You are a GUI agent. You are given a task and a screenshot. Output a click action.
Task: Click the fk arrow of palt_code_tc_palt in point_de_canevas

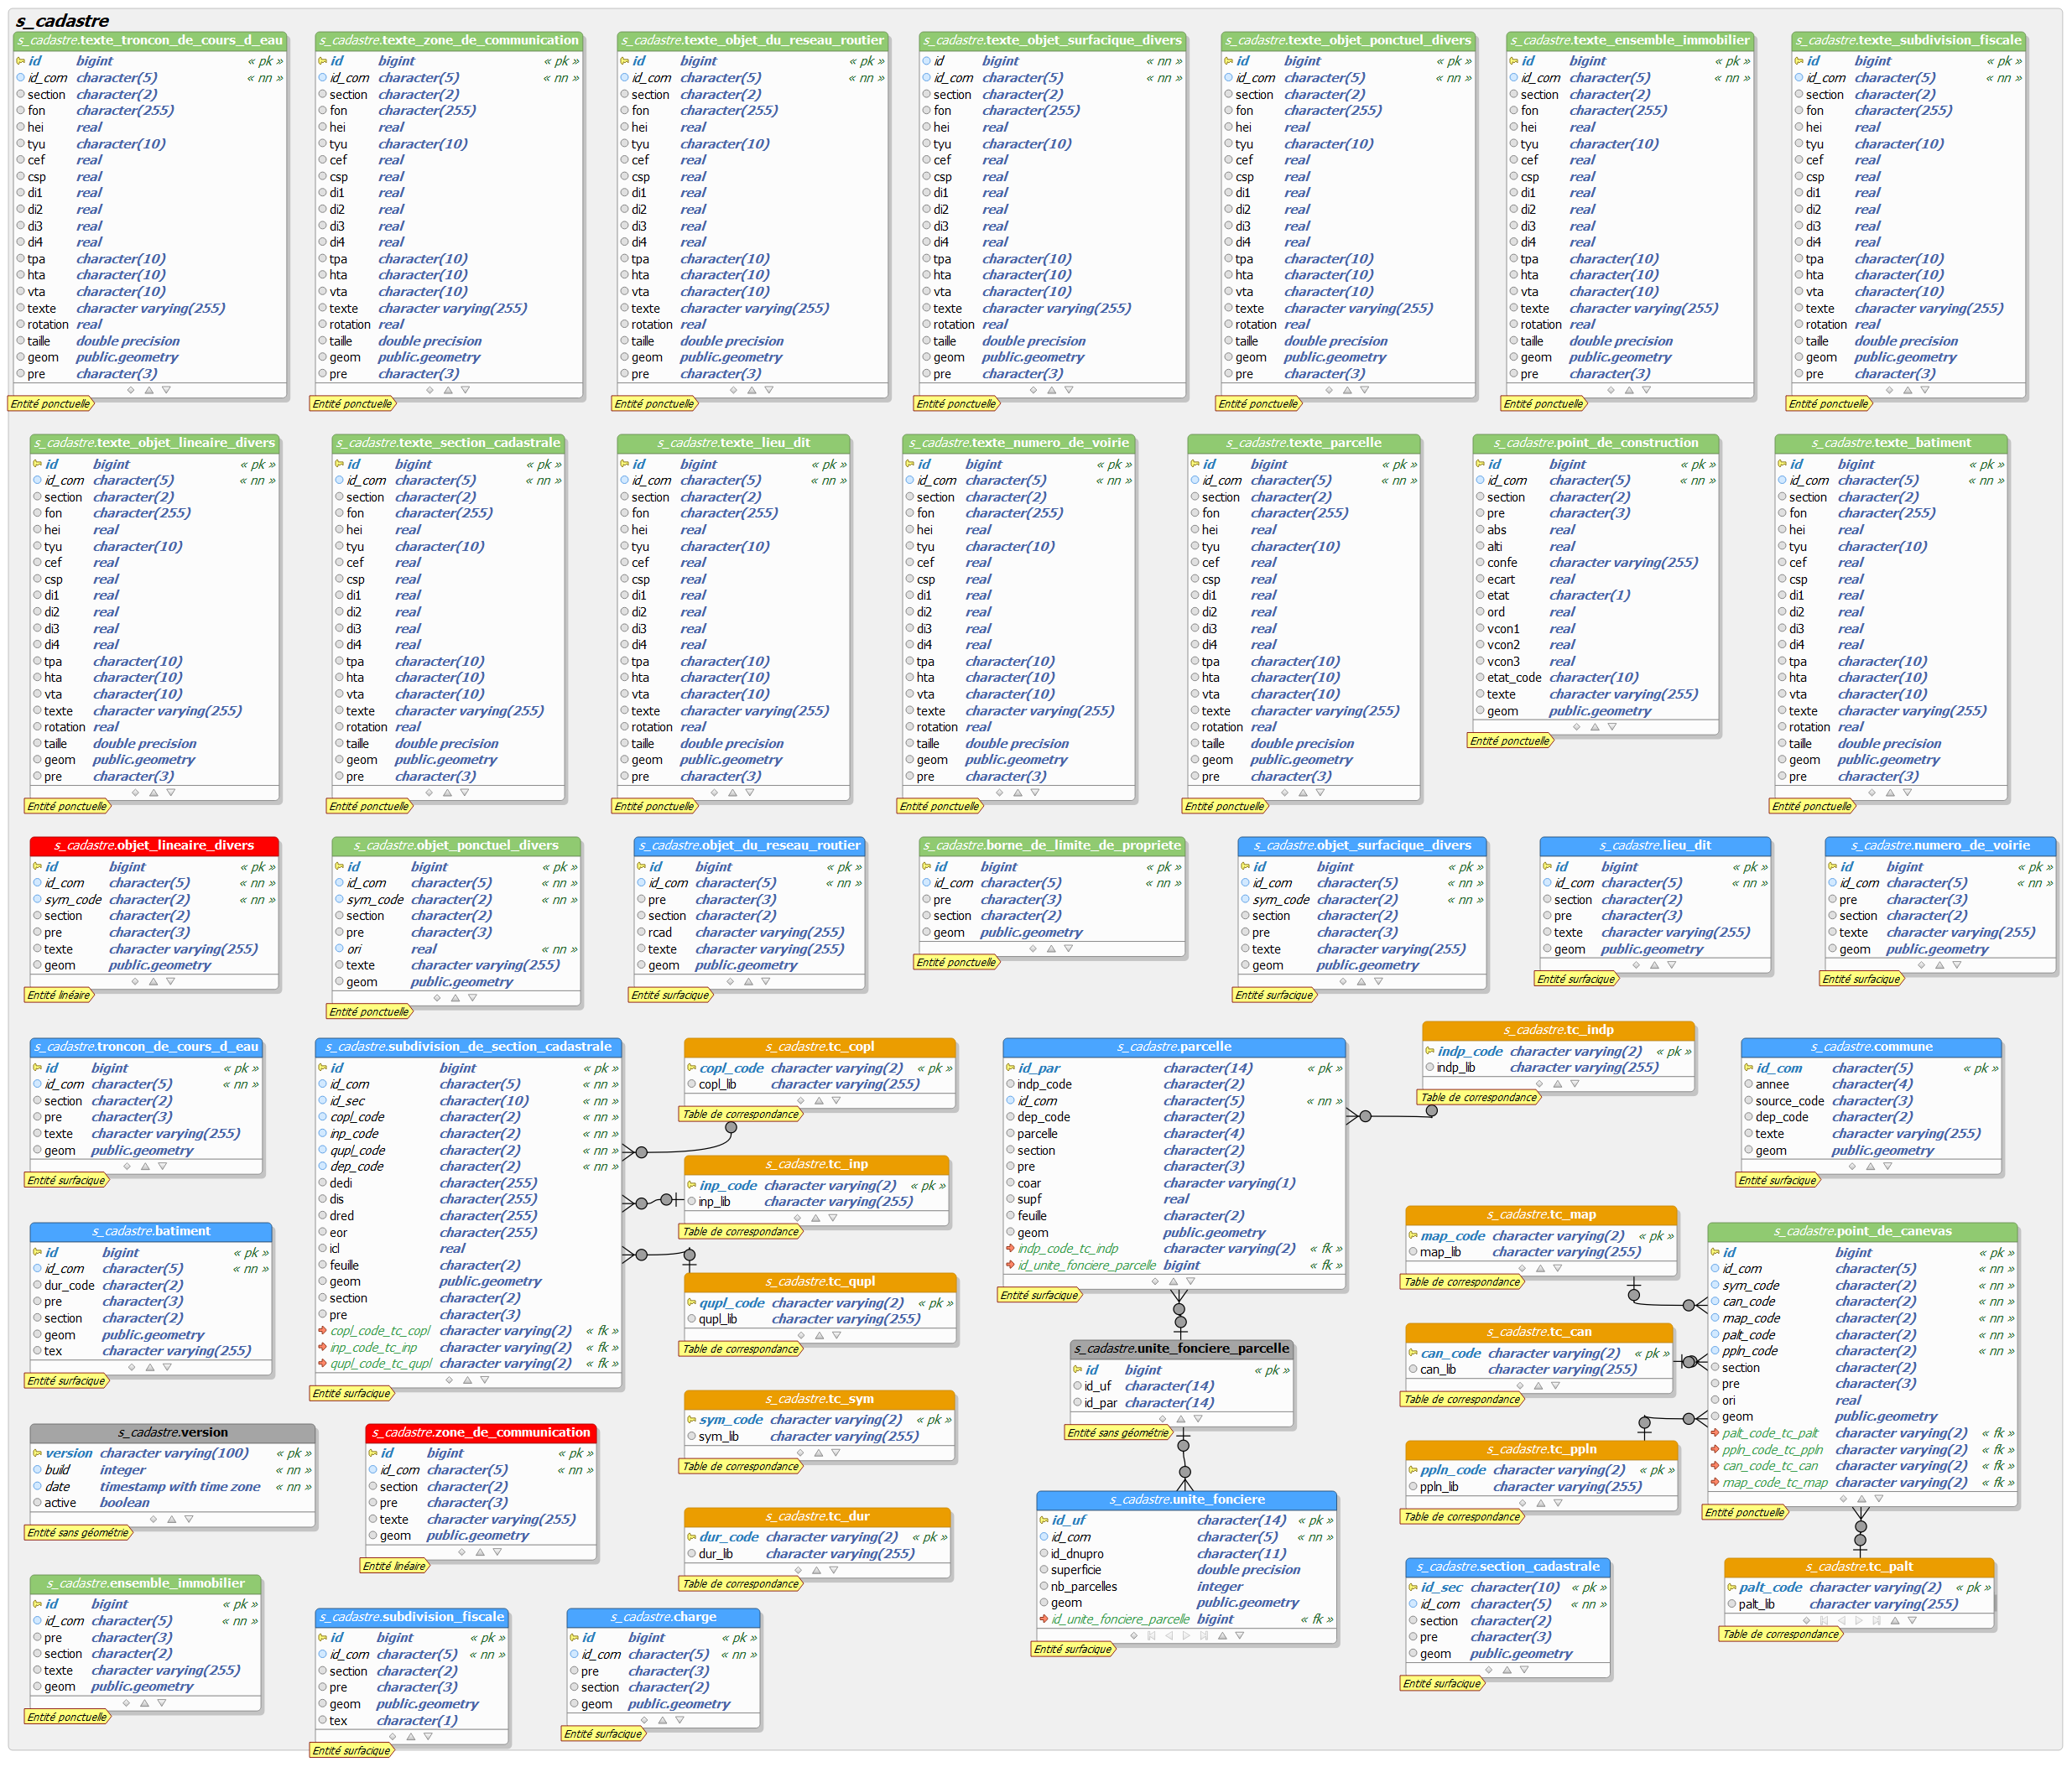coord(1715,1433)
